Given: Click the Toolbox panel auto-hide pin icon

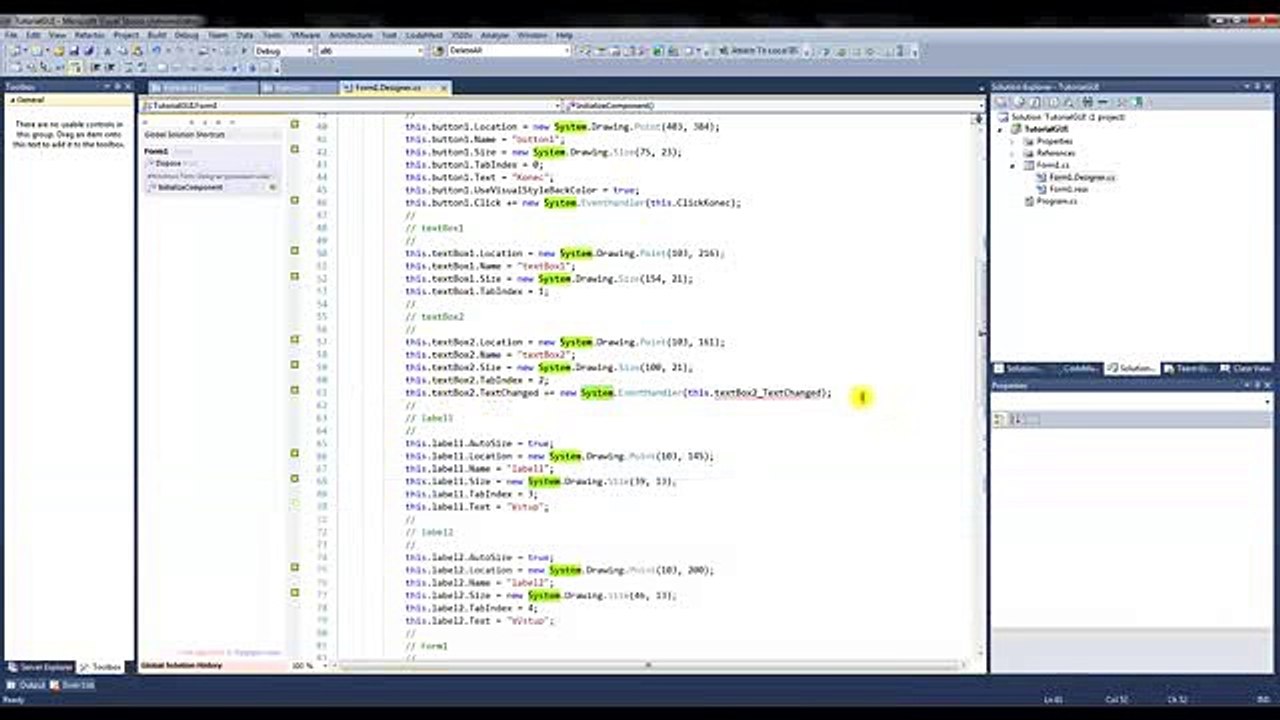Looking at the screenshot, I should click(x=117, y=86).
